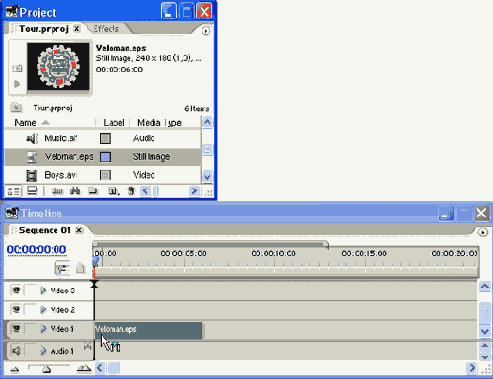Switch Project panel to Icon view
Screen dimensions: 493x379
[x=32, y=191]
